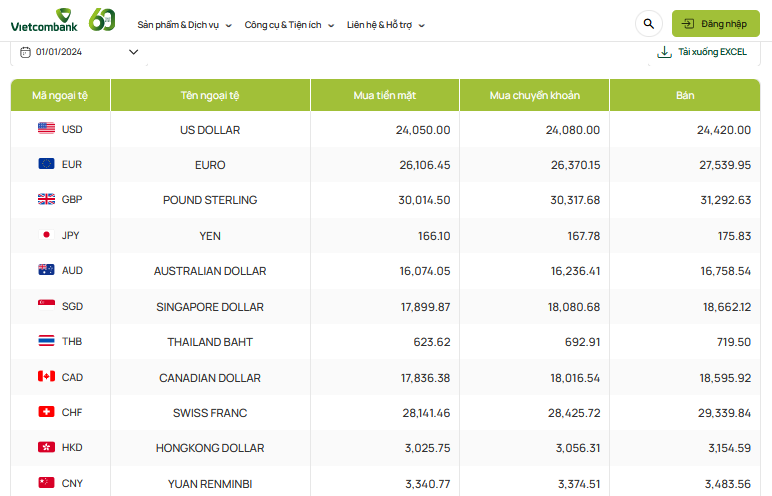Image resolution: width=772 pixels, height=496 pixels.
Task: Select the Japanese flag in the JPY row
Action: (46, 235)
